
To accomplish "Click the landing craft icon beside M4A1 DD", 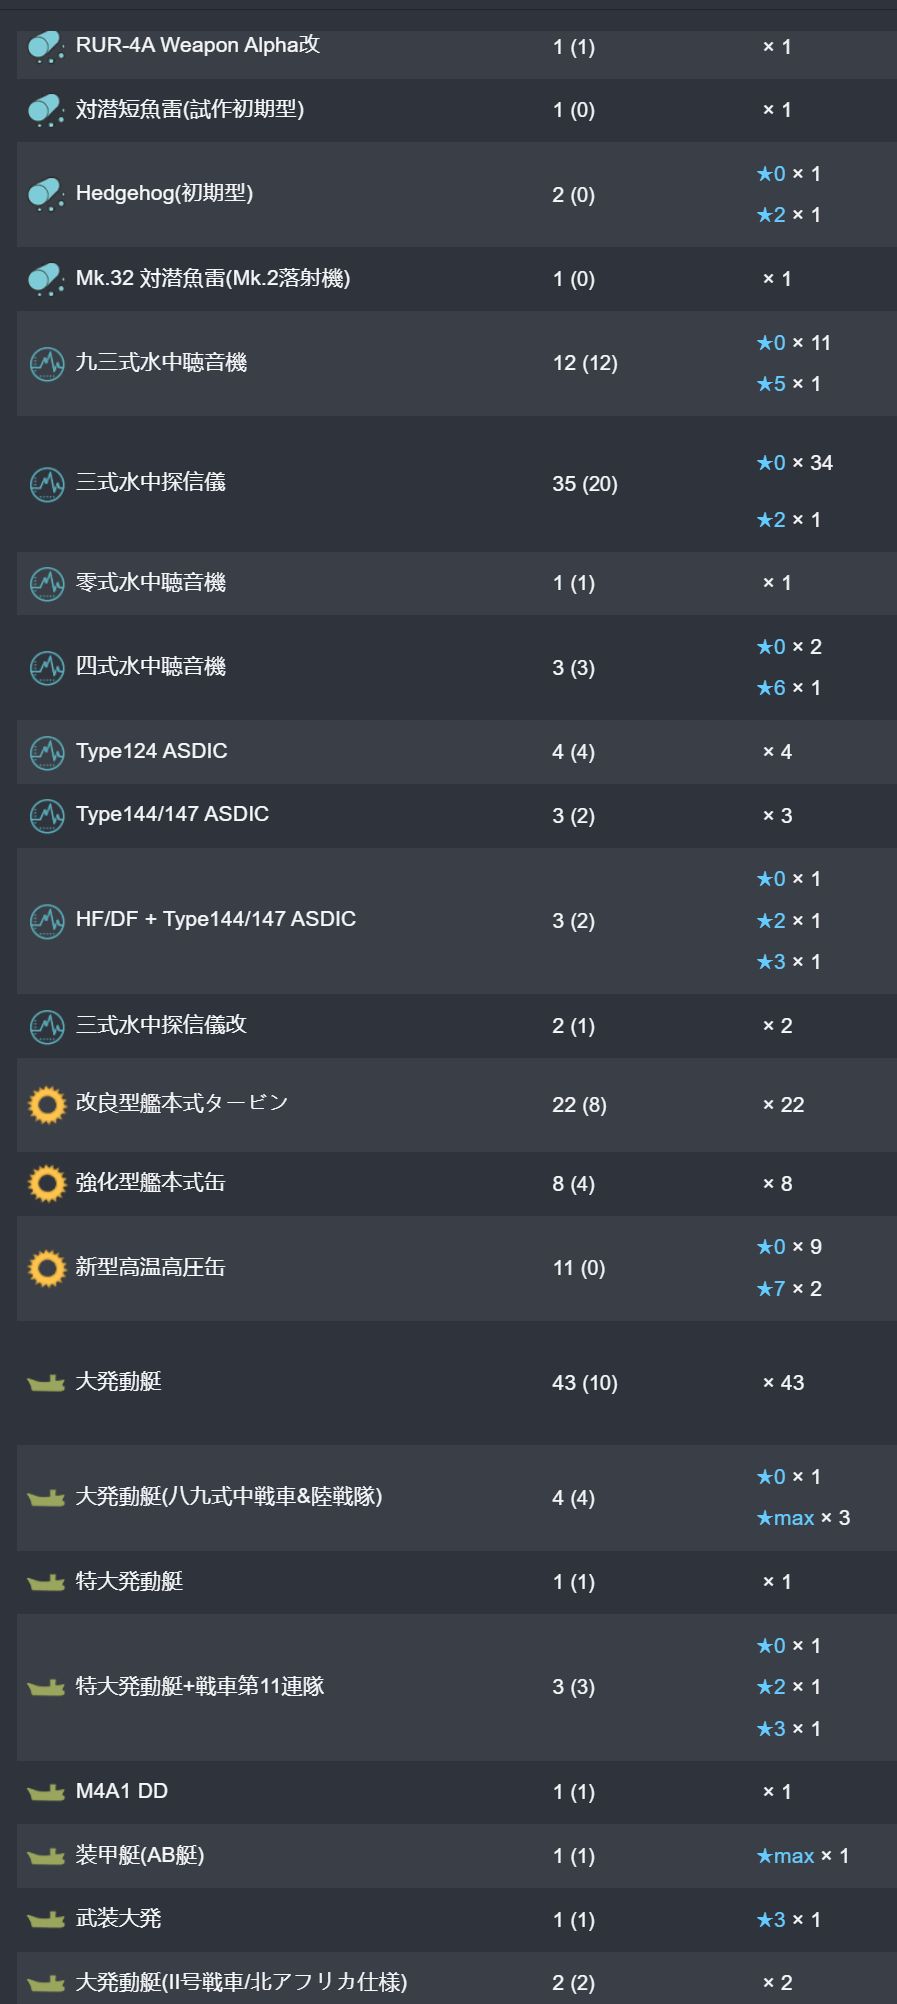I will (x=46, y=1792).
